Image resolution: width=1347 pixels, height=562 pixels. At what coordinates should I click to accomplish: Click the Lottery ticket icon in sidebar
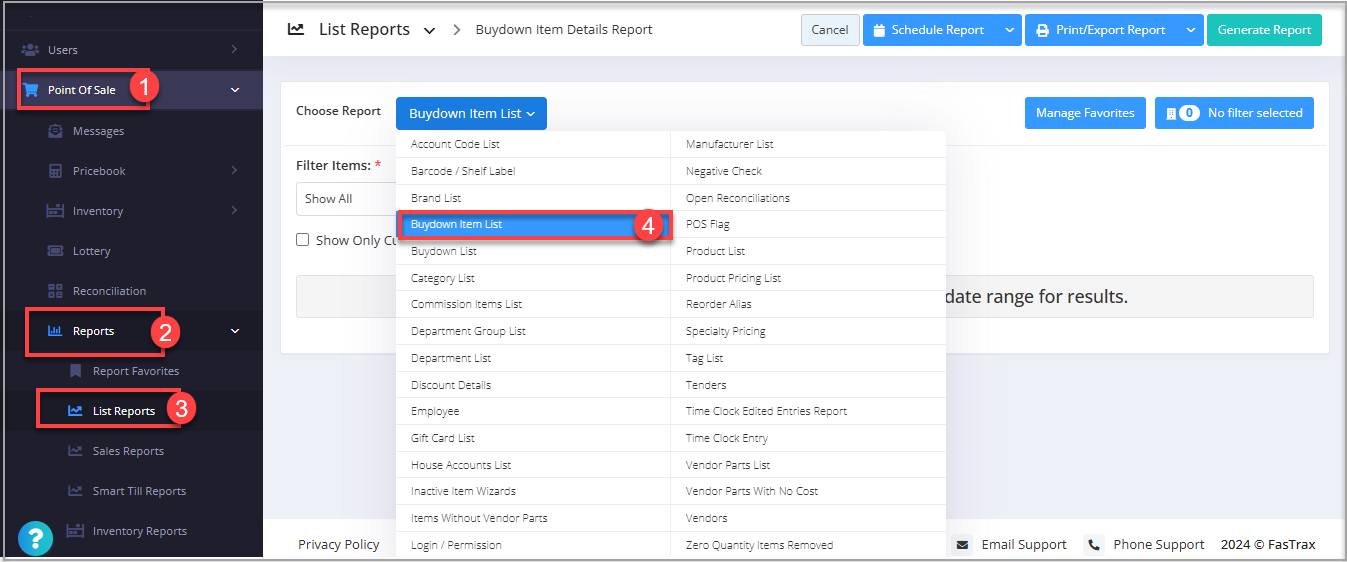click(x=56, y=251)
